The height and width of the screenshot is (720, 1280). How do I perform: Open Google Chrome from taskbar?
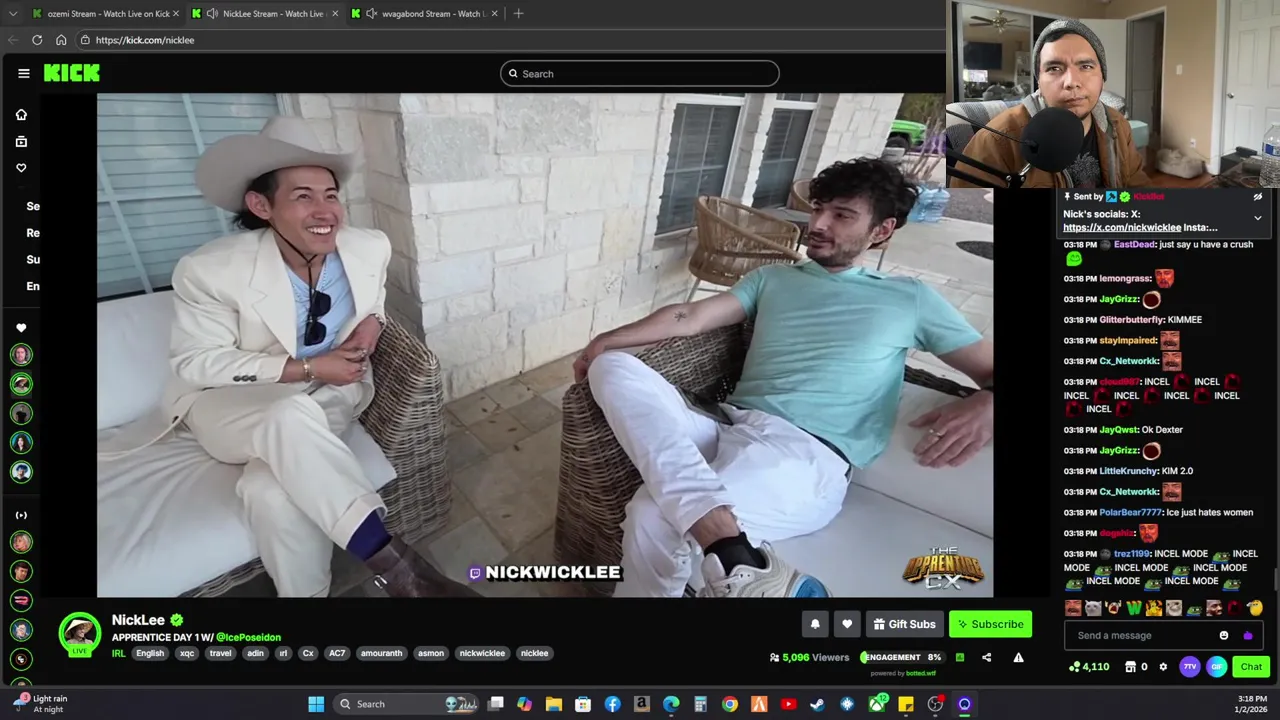click(x=730, y=704)
